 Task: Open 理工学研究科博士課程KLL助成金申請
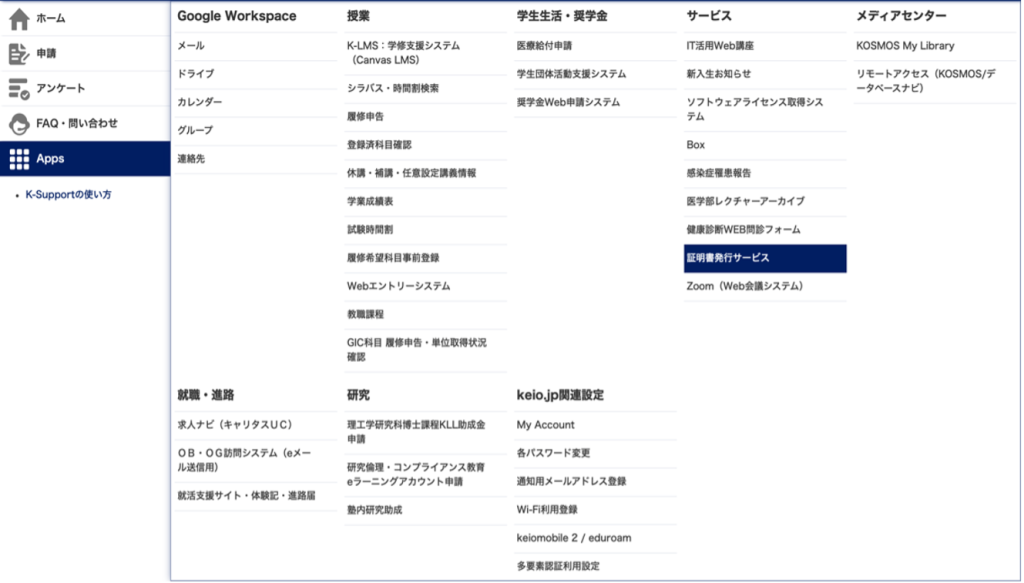point(416,432)
